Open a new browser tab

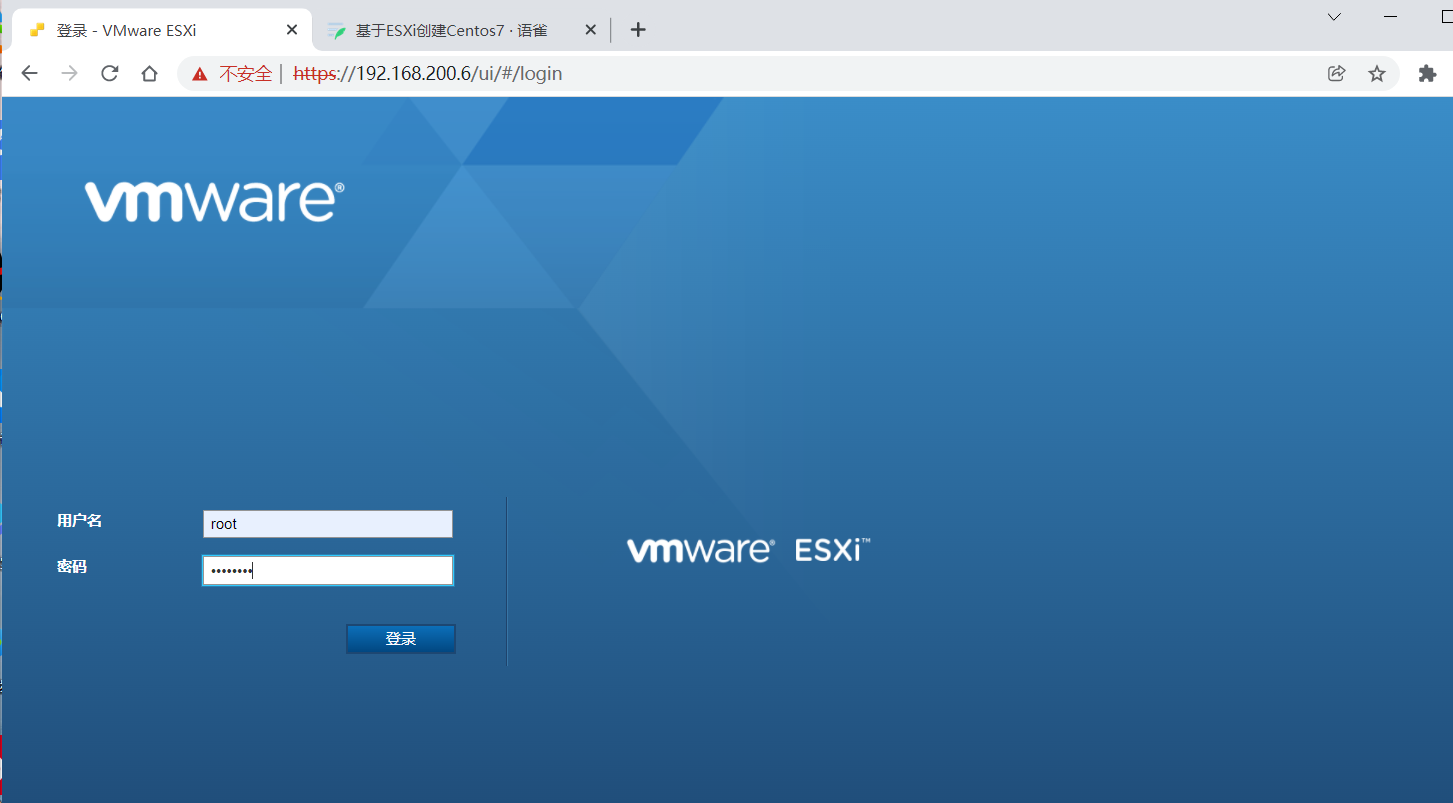tap(638, 30)
